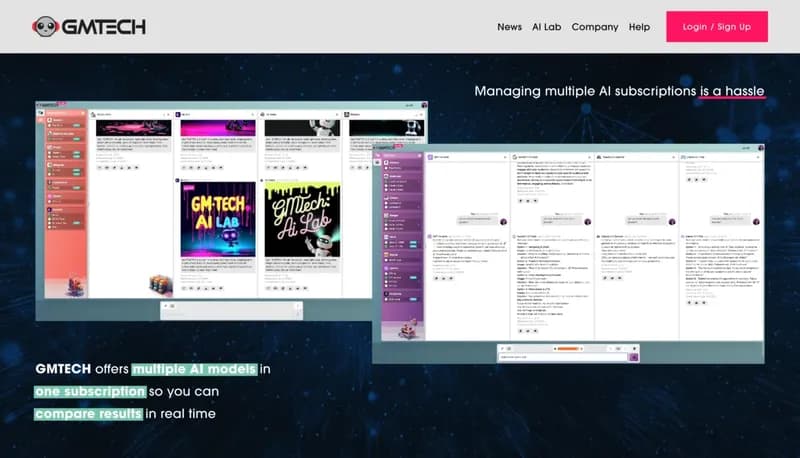Click the 'is a hassle' underlined text
Image resolution: width=800 pixels, height=458 pixels.
[732, 91]
